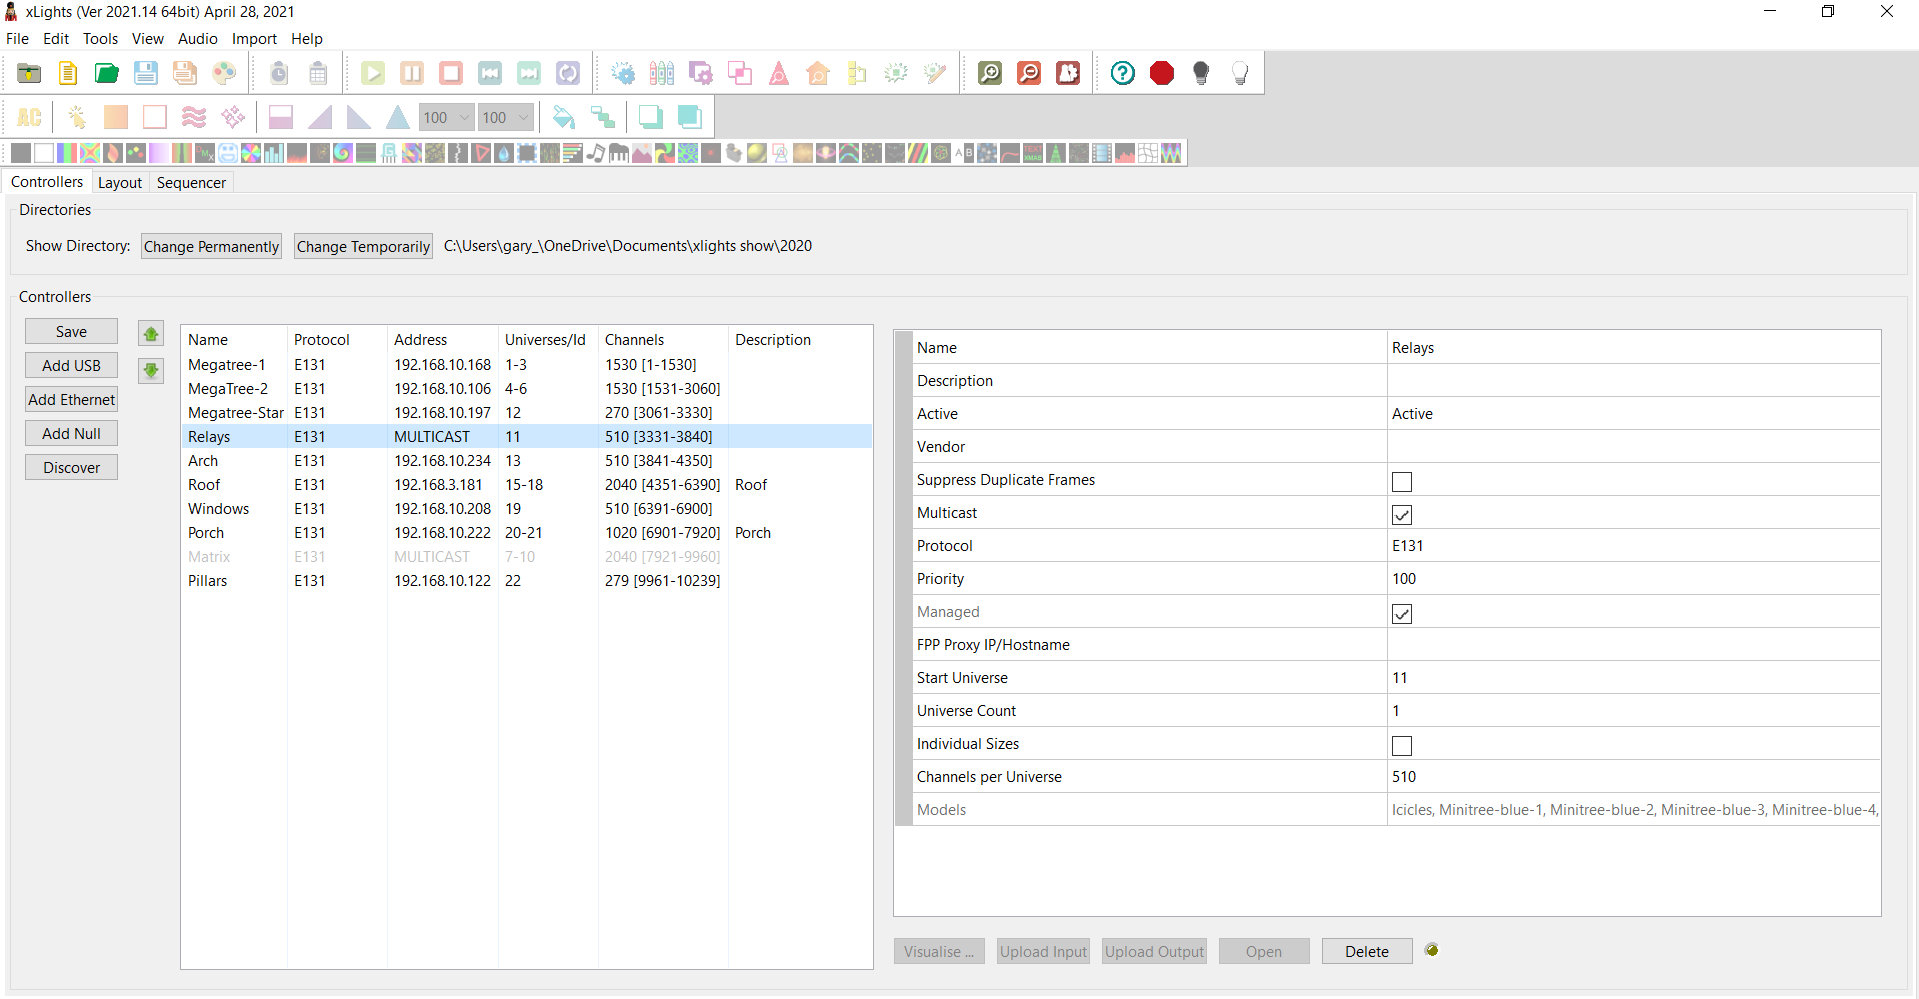Select the Shimmer waves AC tool
1919x999 pixels.
point(194,117)
